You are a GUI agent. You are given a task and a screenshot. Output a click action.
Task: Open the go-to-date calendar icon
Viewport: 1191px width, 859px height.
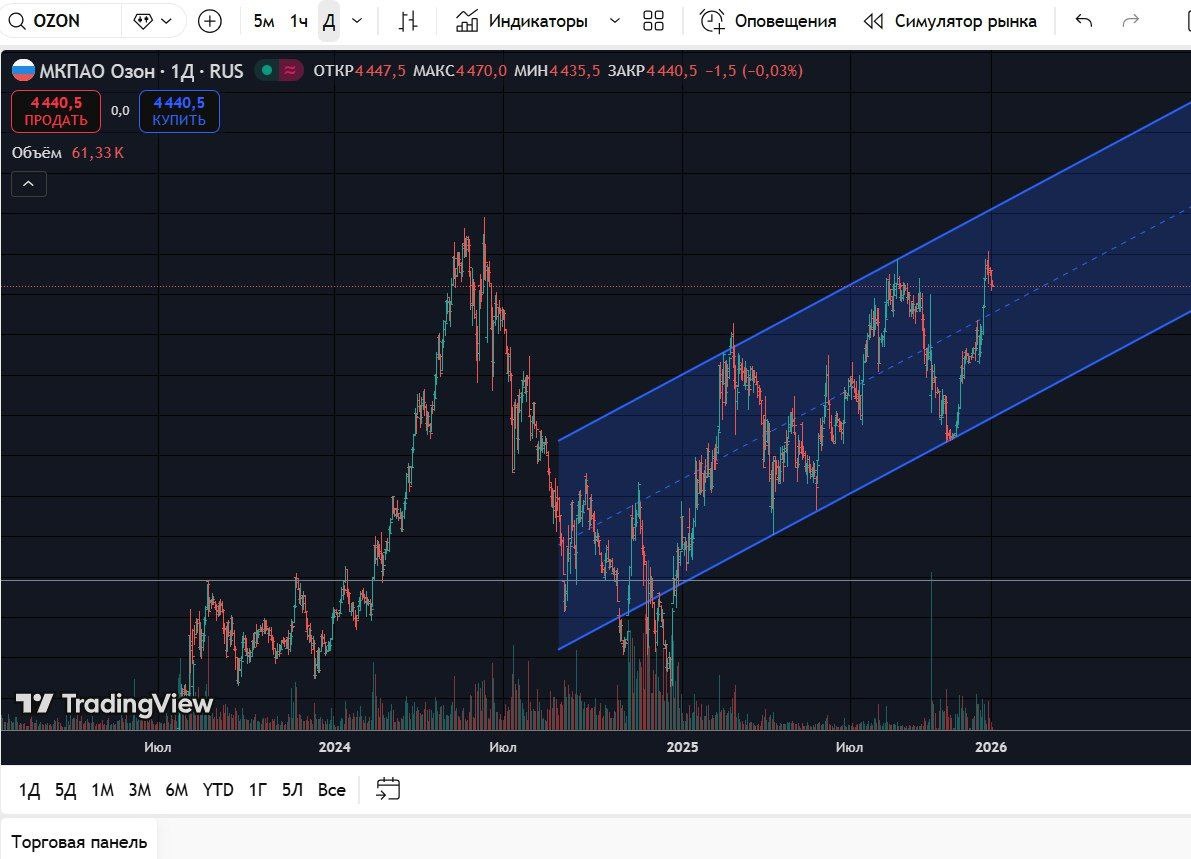(x=388, y=789)
